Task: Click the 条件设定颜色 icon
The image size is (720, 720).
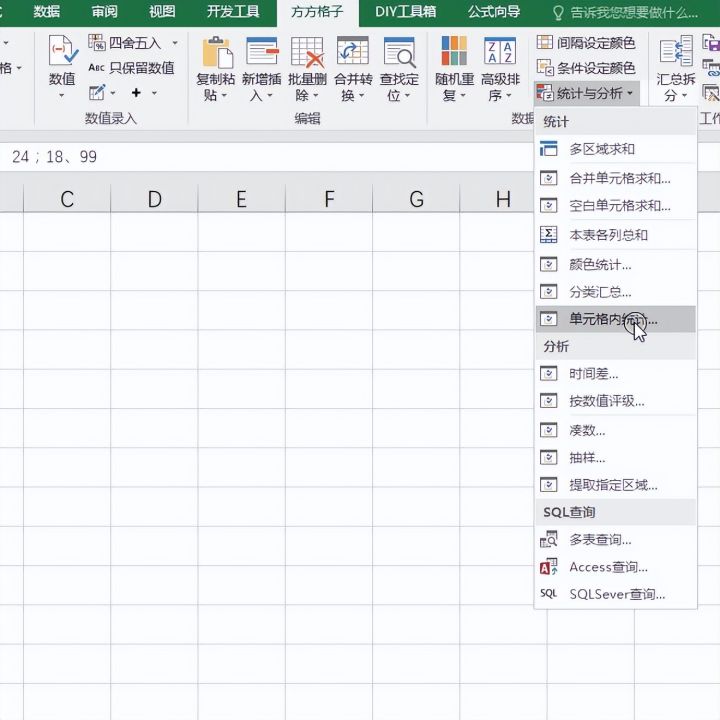Action: 545,68
